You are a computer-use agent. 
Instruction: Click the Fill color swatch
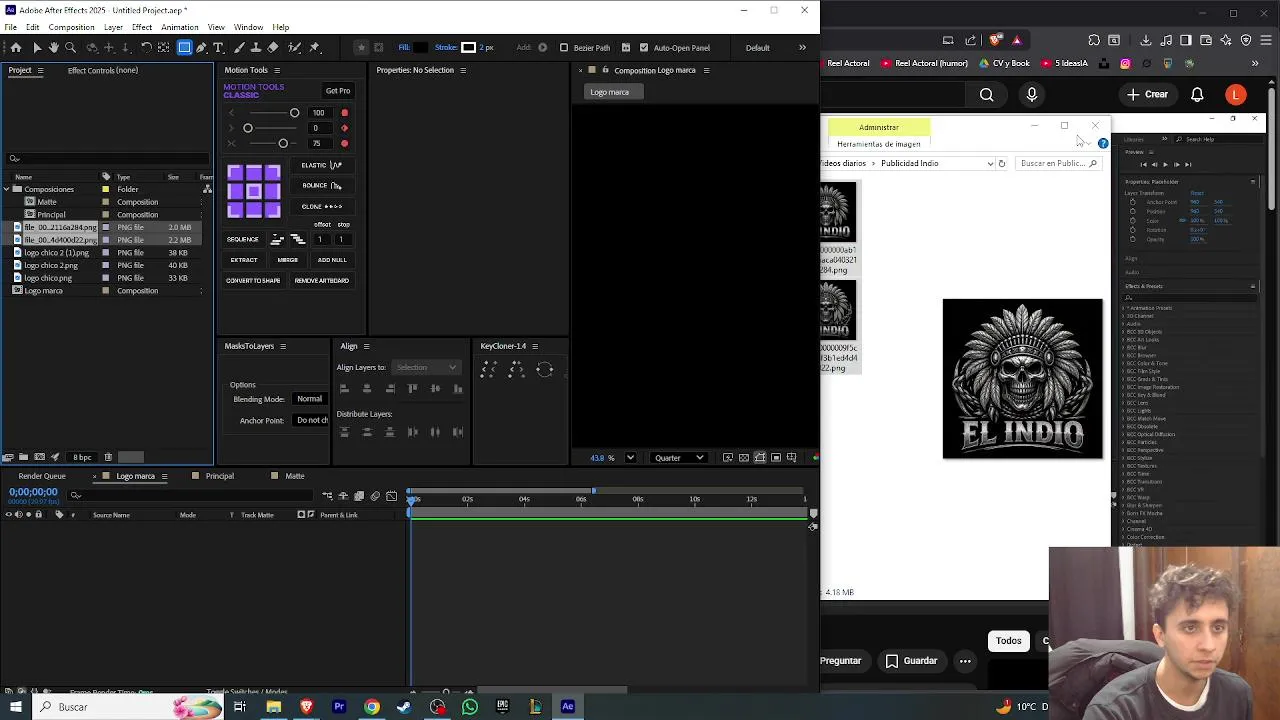click(421, 47)
